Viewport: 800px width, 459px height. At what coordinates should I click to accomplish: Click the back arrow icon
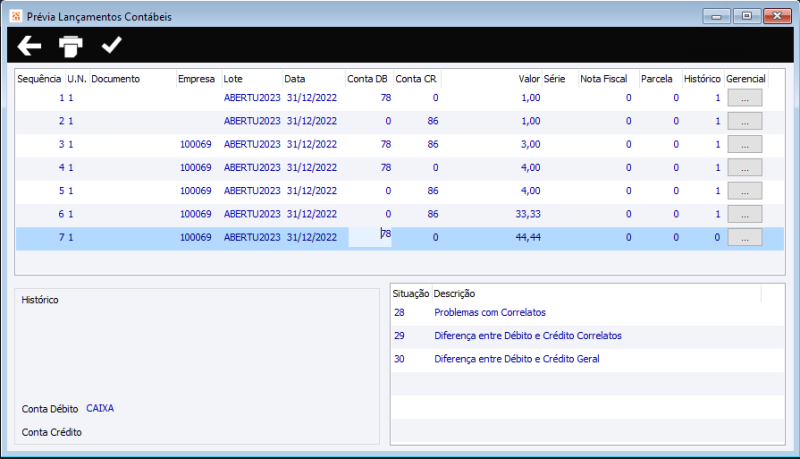[30, 45]
